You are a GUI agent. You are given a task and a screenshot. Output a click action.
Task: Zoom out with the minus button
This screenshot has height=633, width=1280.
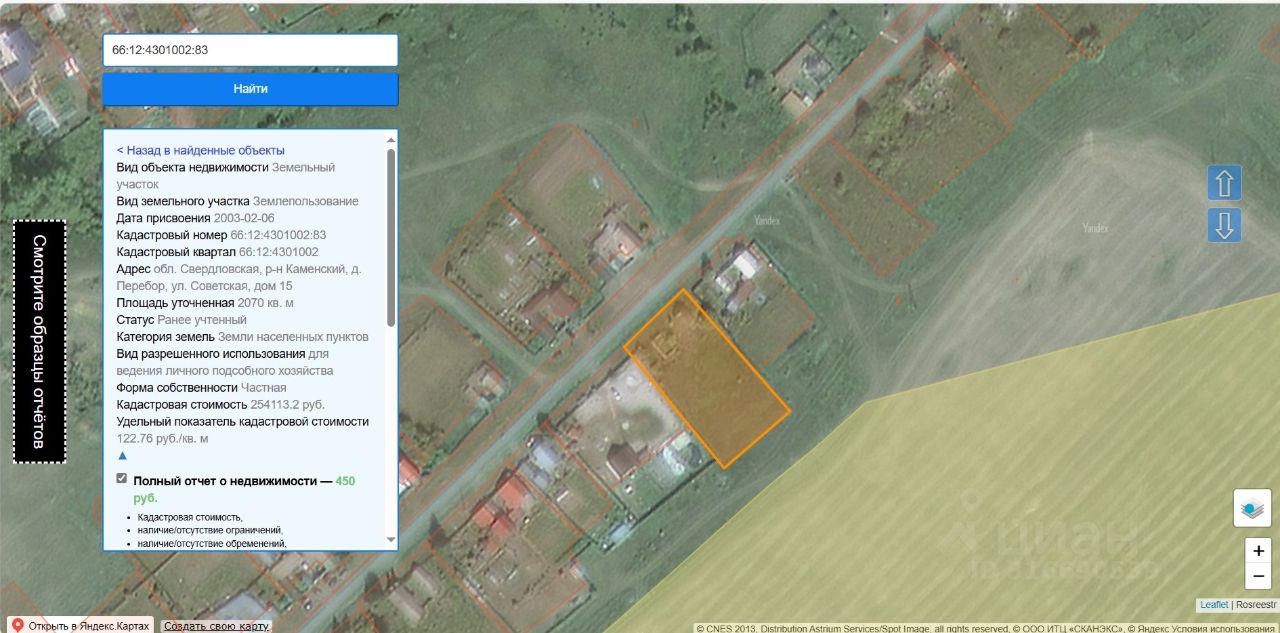1258,576
